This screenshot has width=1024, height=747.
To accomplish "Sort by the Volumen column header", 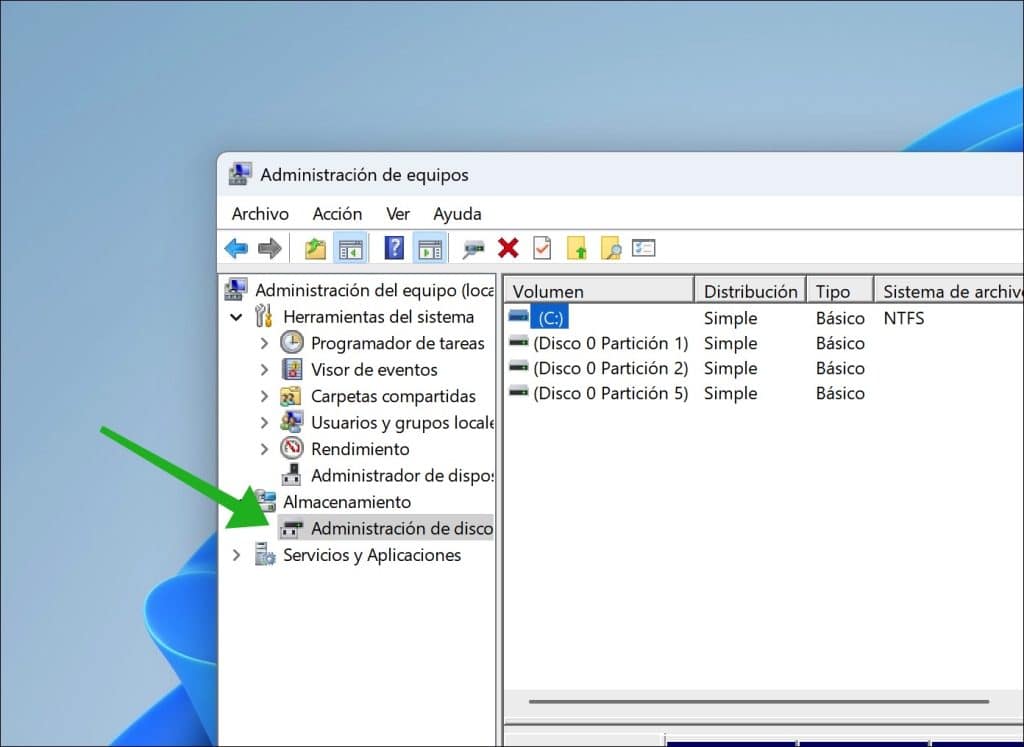I will pyautogui.click(x=598, y=291).
